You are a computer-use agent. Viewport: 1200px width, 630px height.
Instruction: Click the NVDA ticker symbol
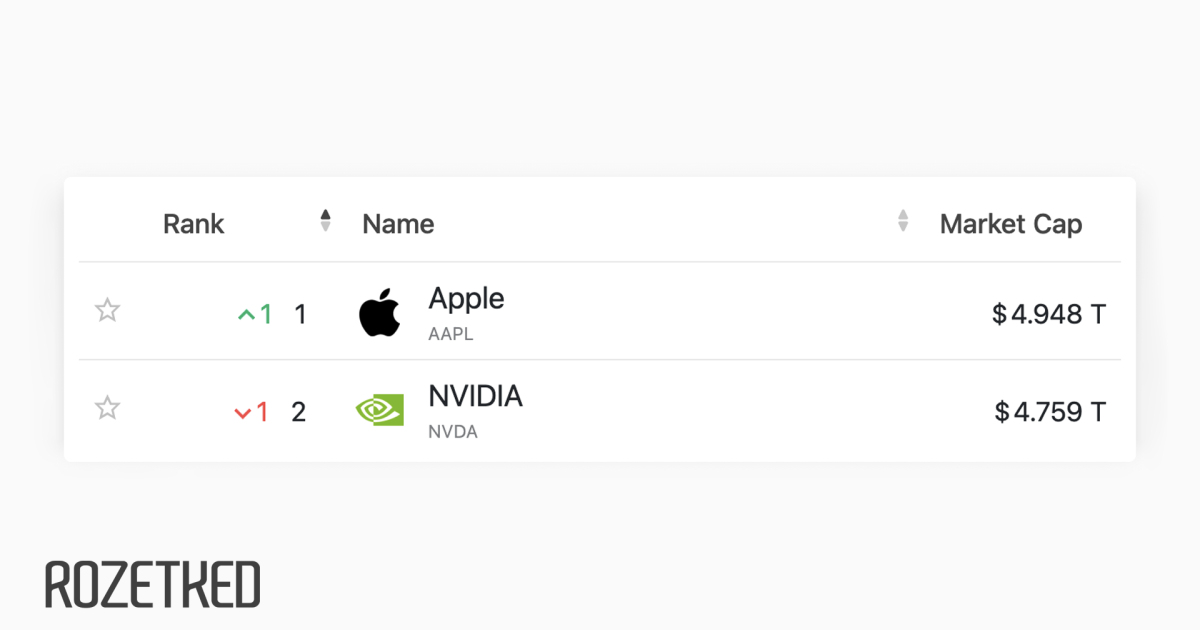(x=453, y=432)
